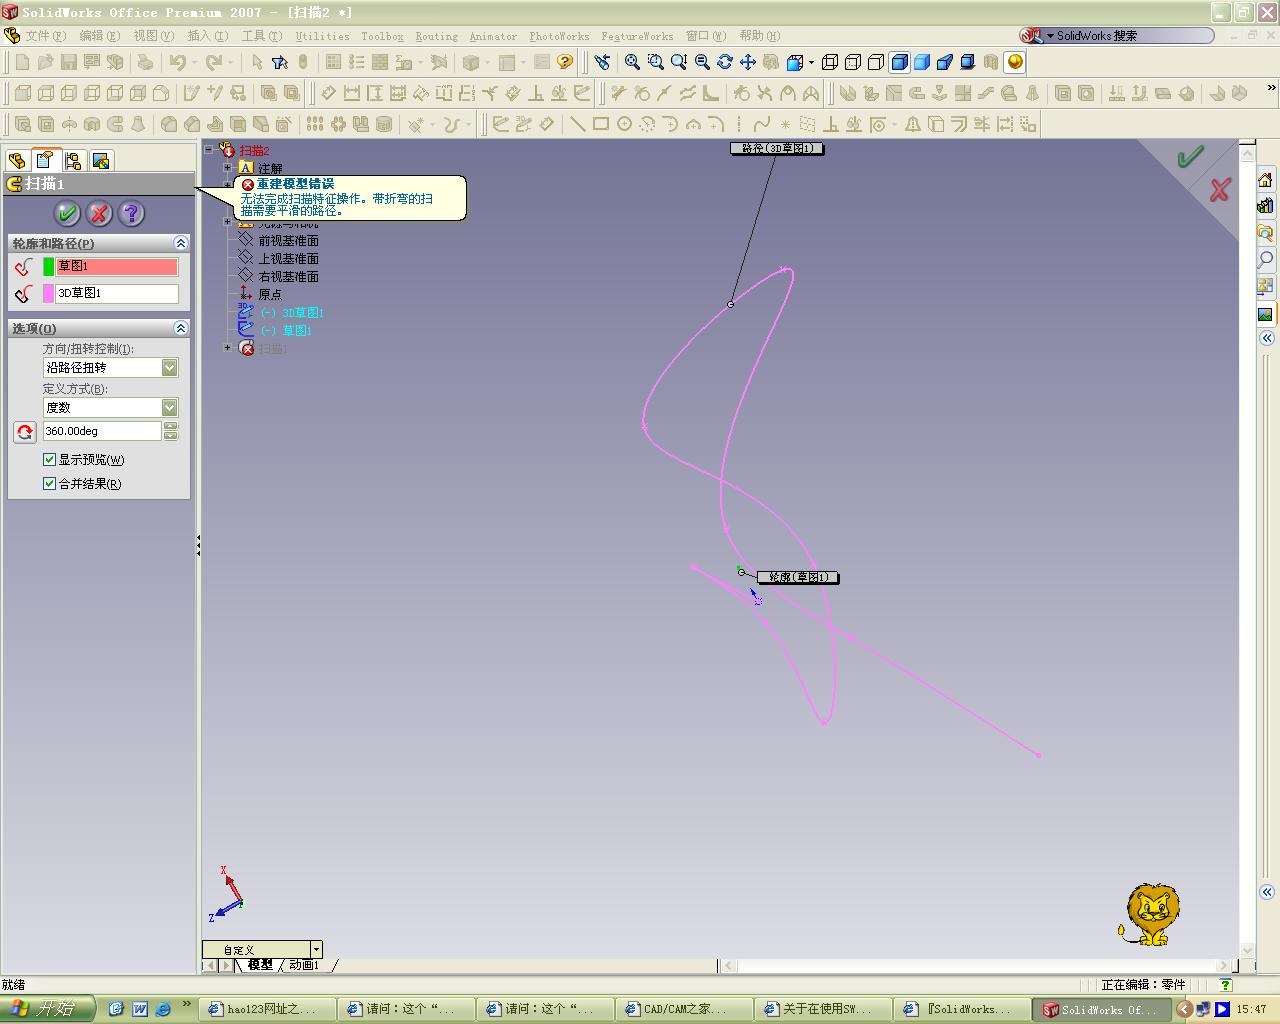Open the Toolbox menu
Image resolution: width=1280 pixels, height=1024 pixels.
(382, 36)
